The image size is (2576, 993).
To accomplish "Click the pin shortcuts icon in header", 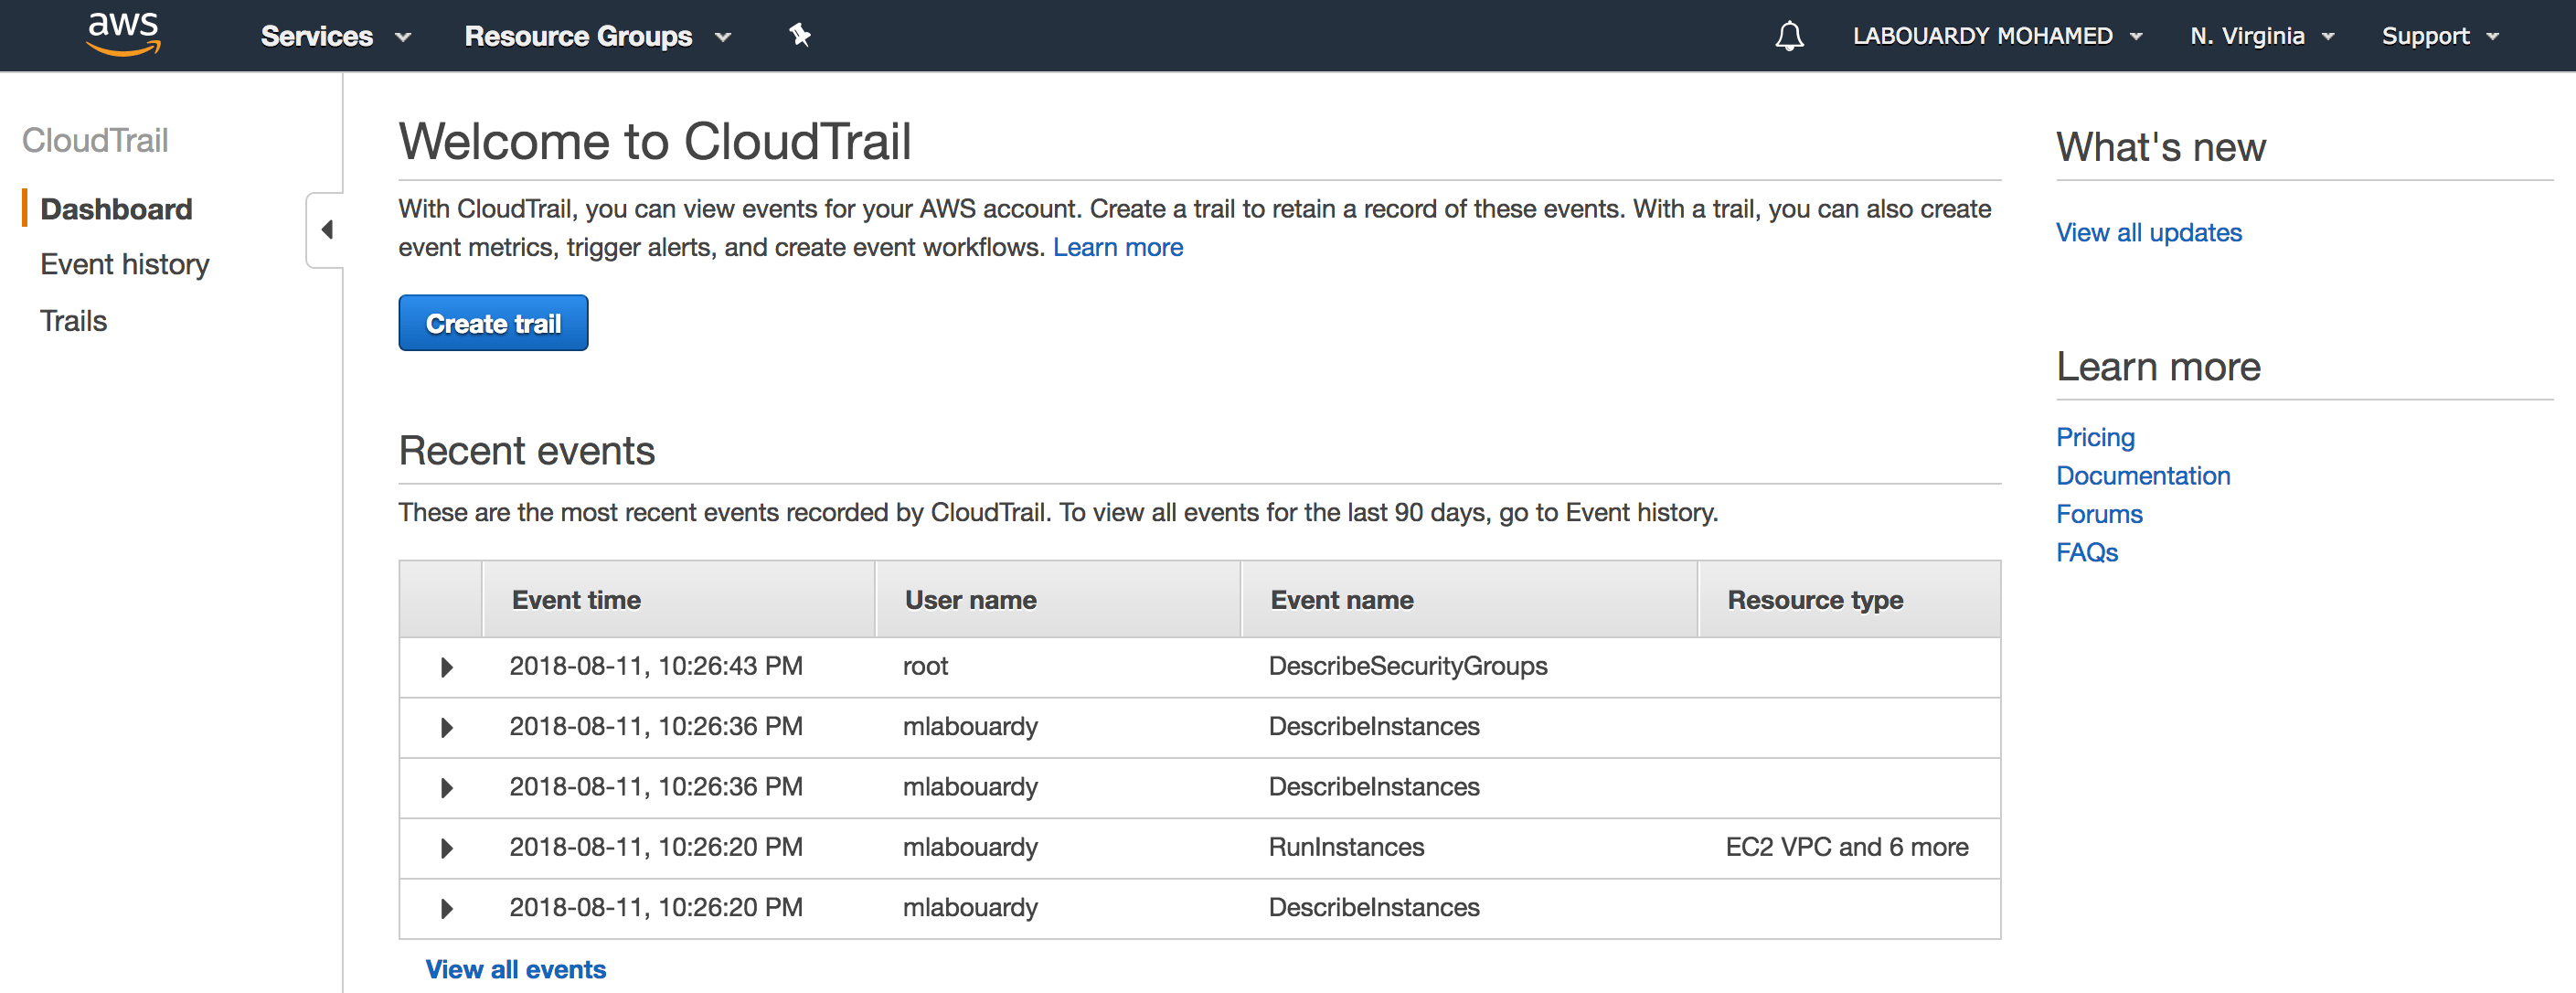I will tap(799, 36).
